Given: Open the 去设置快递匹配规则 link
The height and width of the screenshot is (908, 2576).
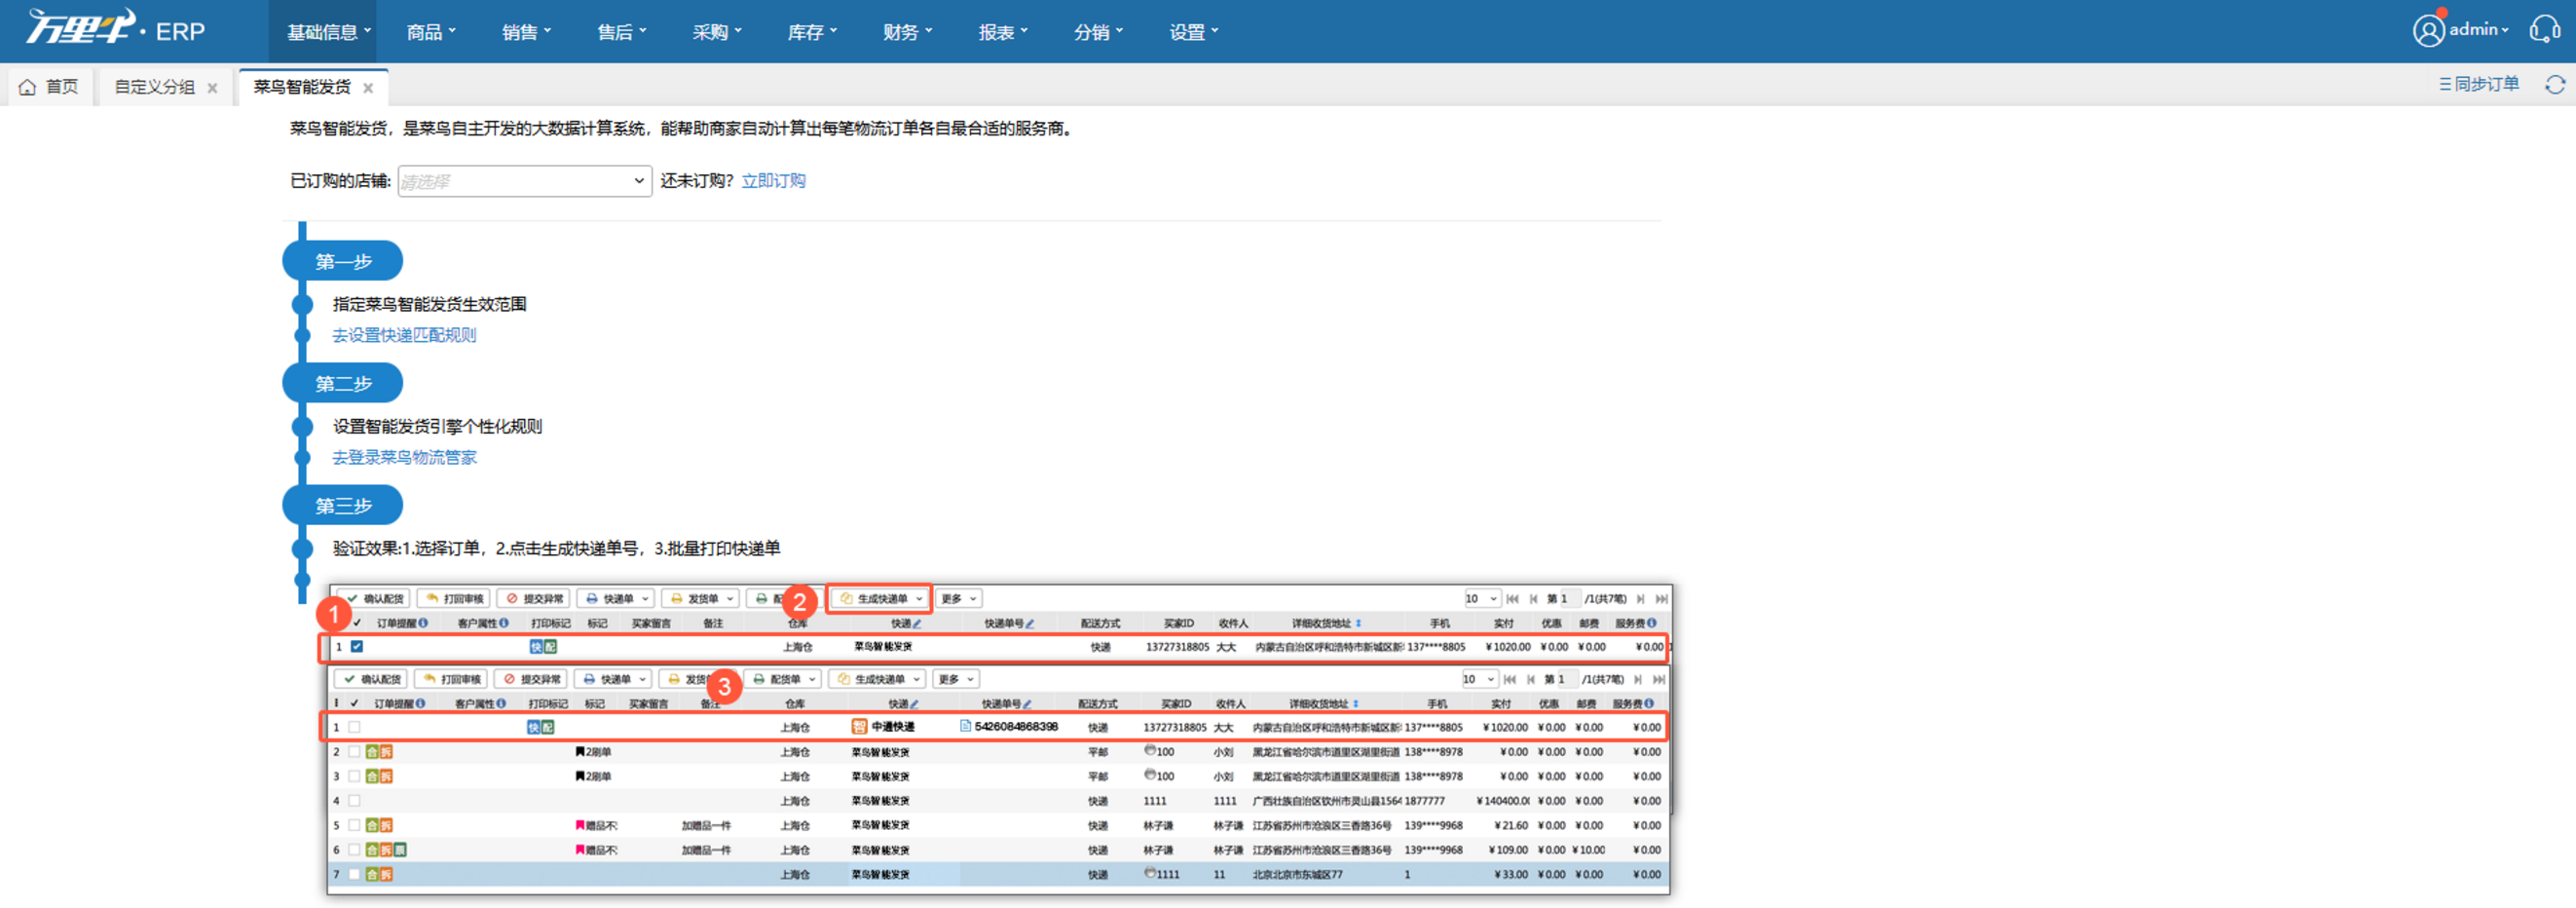Looking at the screenshot, I should pyautogui.click(x=404, y=335).
